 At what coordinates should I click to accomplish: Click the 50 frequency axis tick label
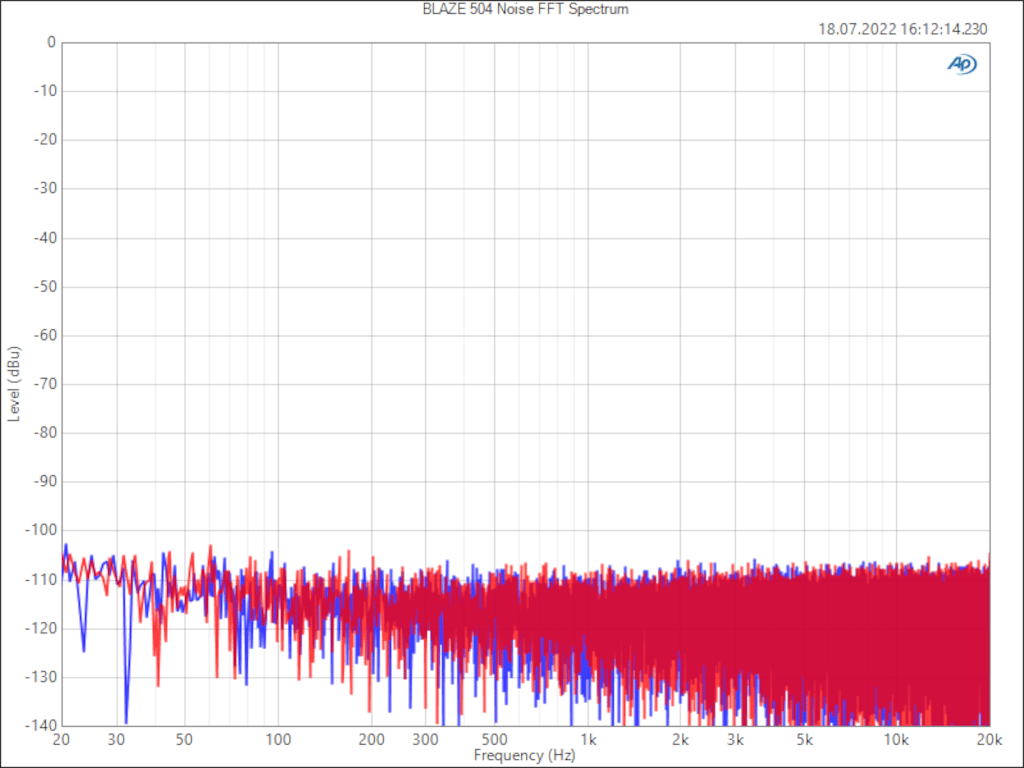184,740
